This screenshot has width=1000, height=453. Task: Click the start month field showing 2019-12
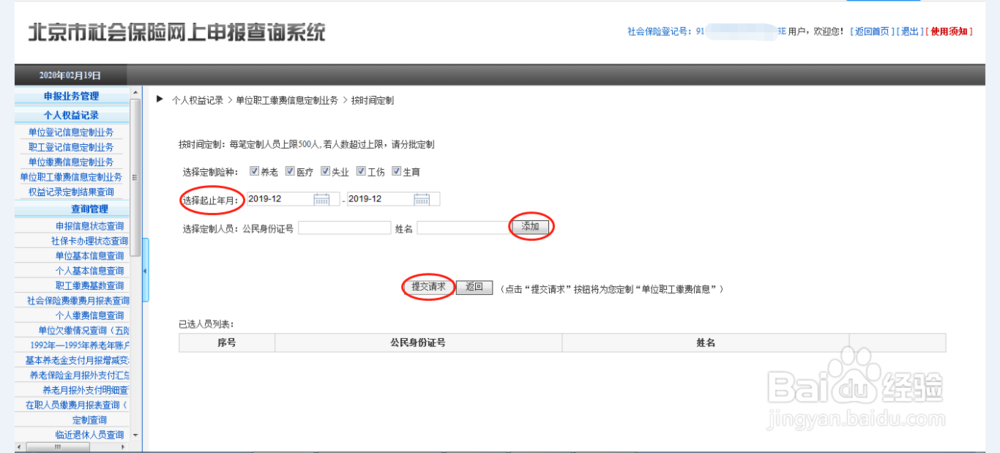click(293, 199)
